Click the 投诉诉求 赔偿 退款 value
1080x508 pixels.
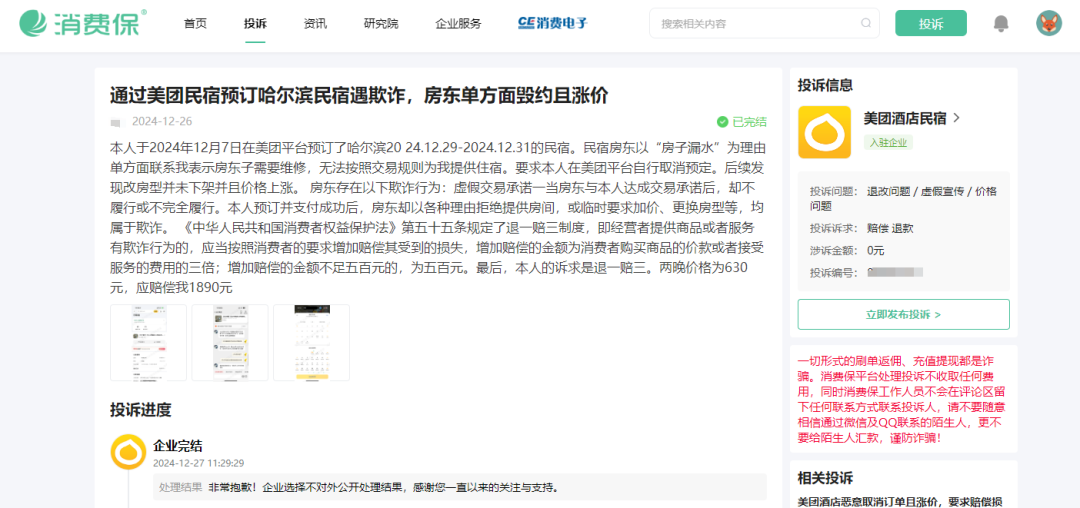coord(890,228)
